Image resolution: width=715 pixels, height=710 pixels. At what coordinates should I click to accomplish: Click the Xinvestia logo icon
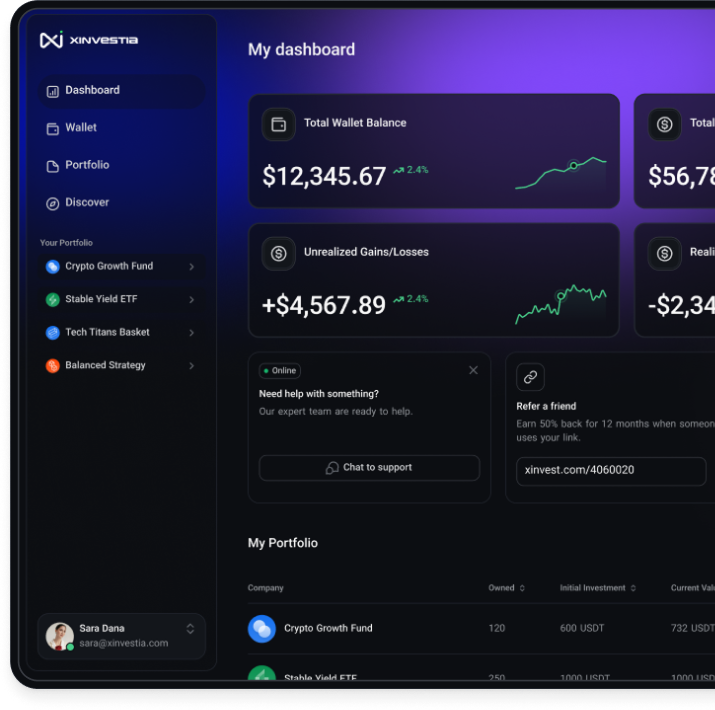coord(51,40)
